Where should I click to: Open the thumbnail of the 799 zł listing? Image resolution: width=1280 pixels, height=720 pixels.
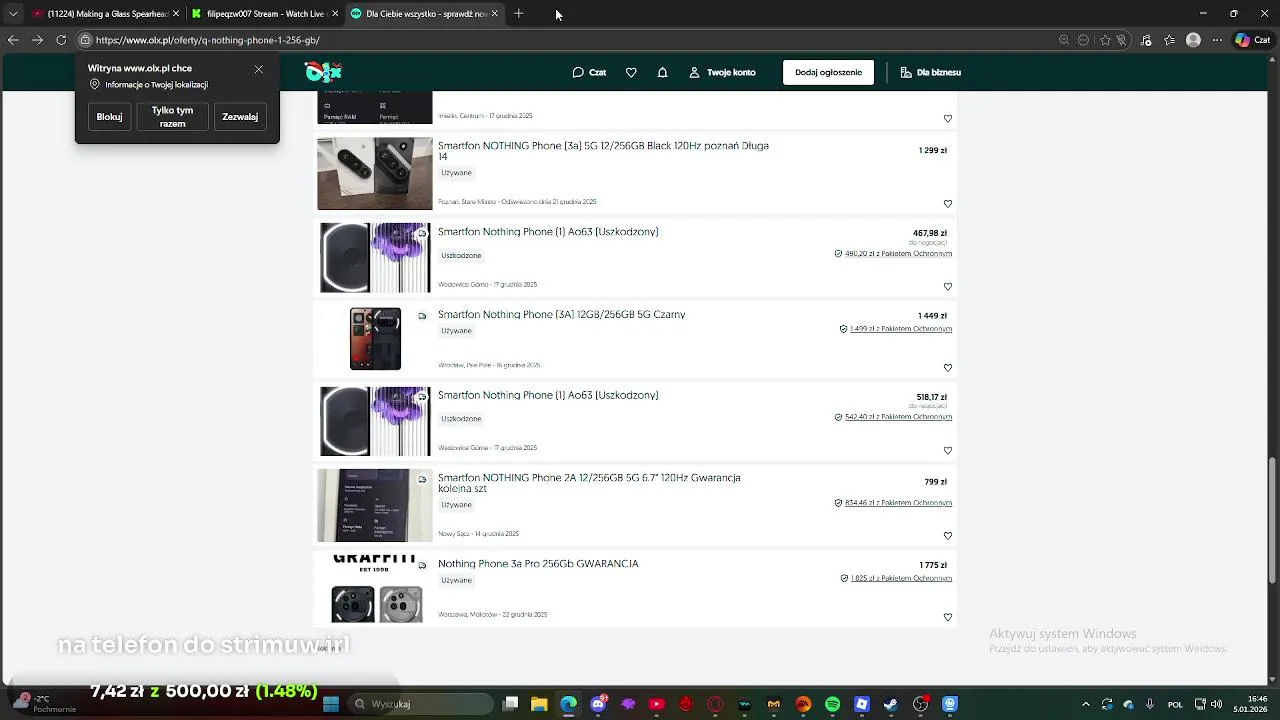point(375,505)
